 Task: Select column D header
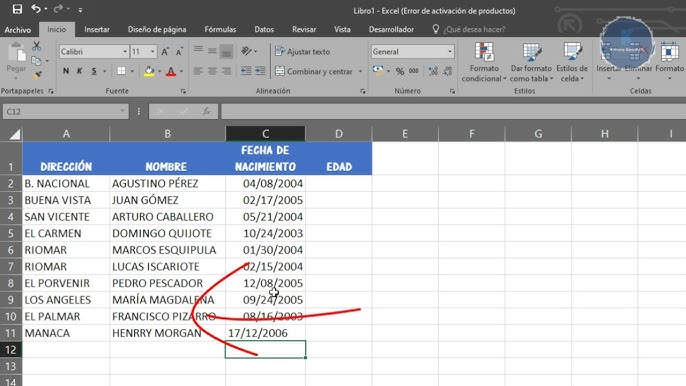click(x=339, y=134)
